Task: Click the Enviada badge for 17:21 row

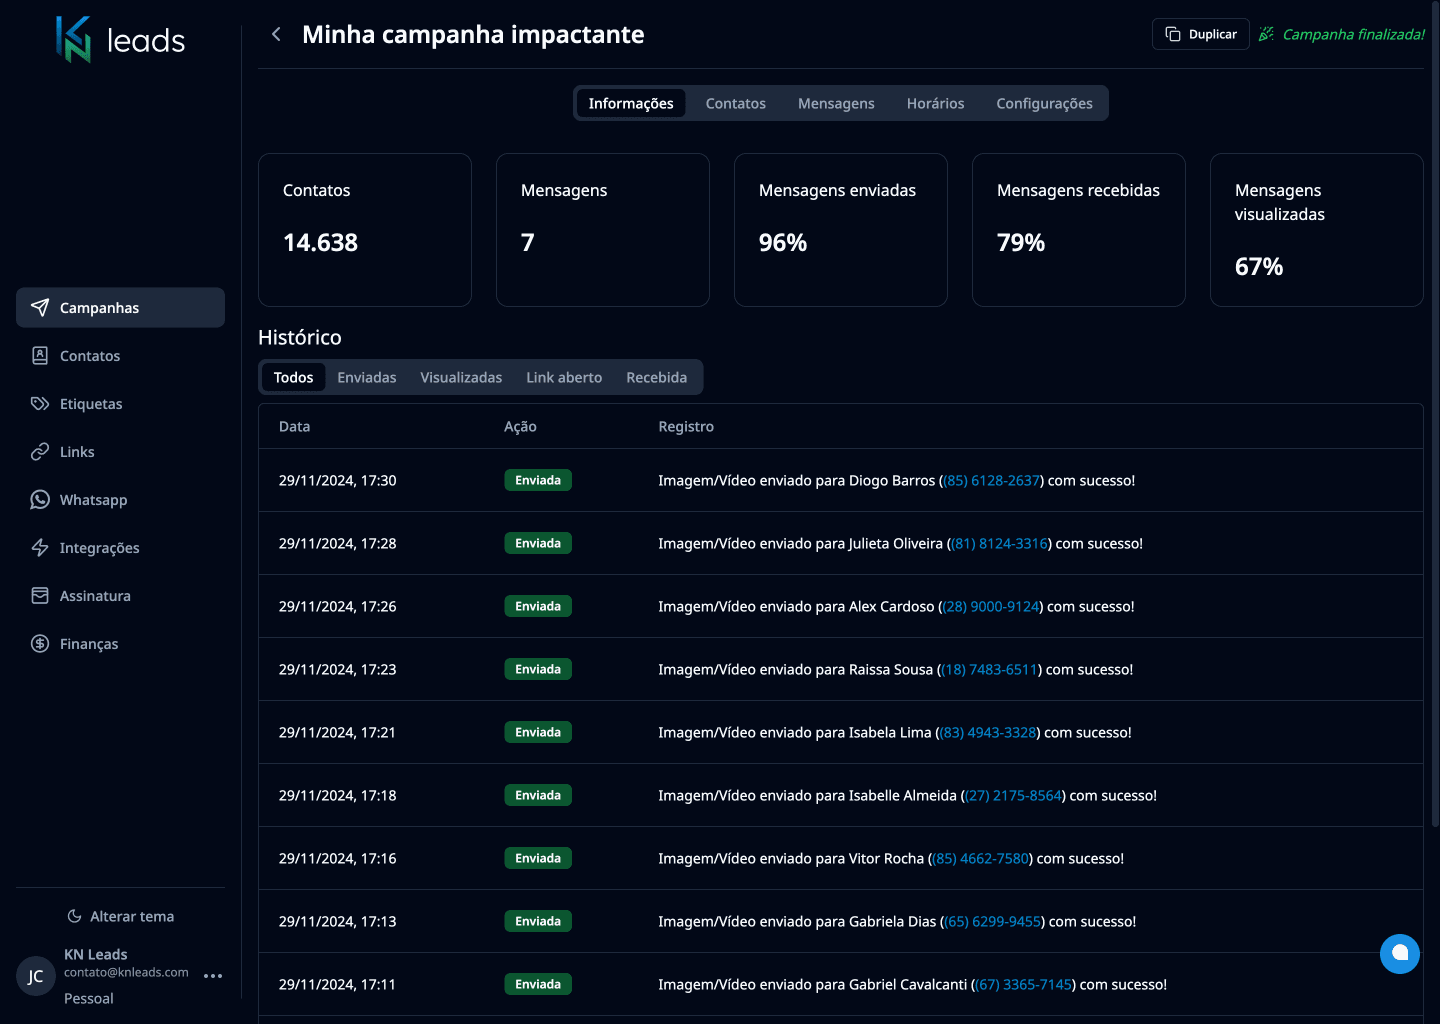Action: [x=538, y=732]
